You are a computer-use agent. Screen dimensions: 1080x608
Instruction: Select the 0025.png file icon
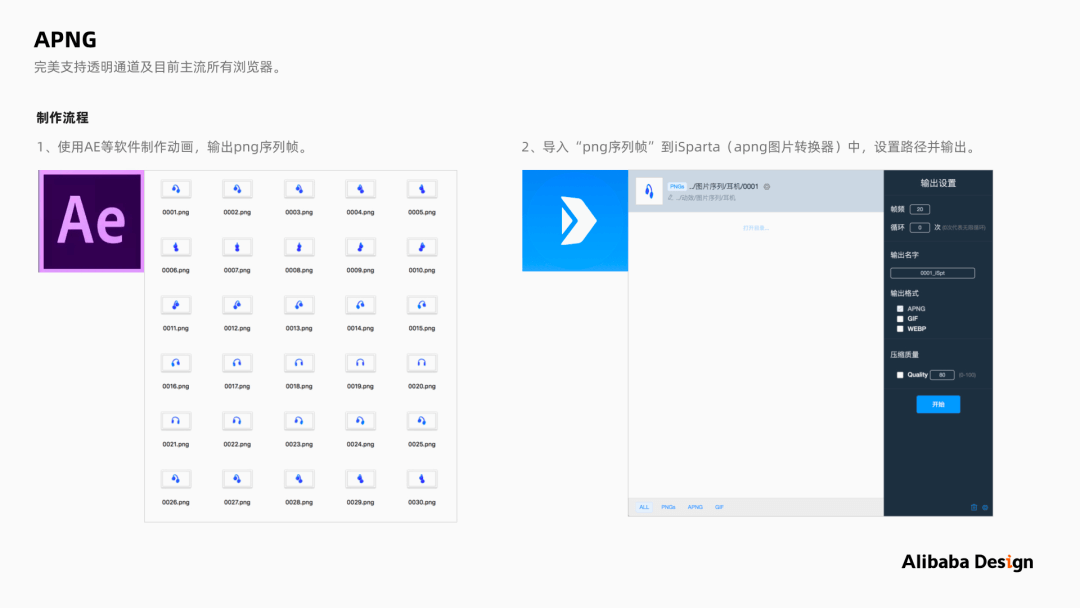coord(422,421)
